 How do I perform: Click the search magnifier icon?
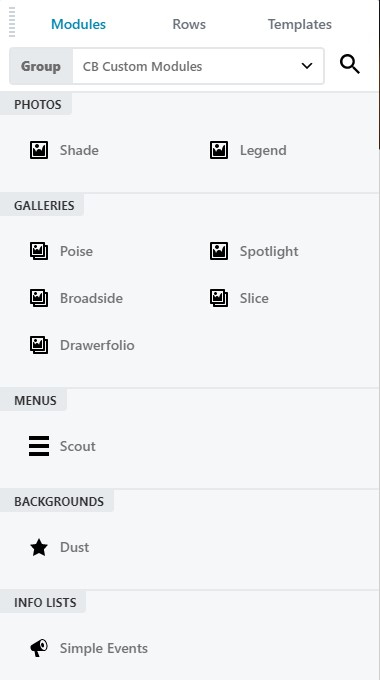pyautogui.click(x=350, y=65)
